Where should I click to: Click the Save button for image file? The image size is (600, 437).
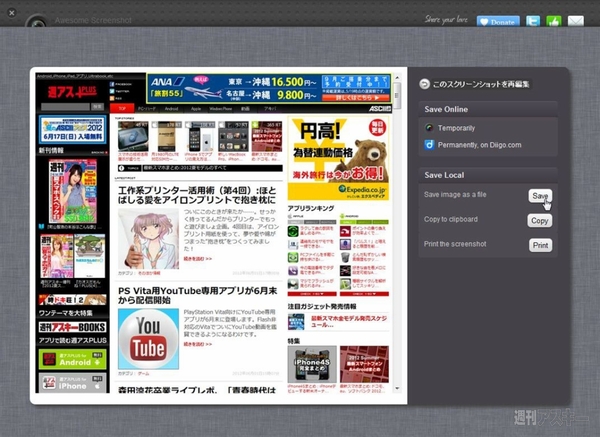pos(540,196)
